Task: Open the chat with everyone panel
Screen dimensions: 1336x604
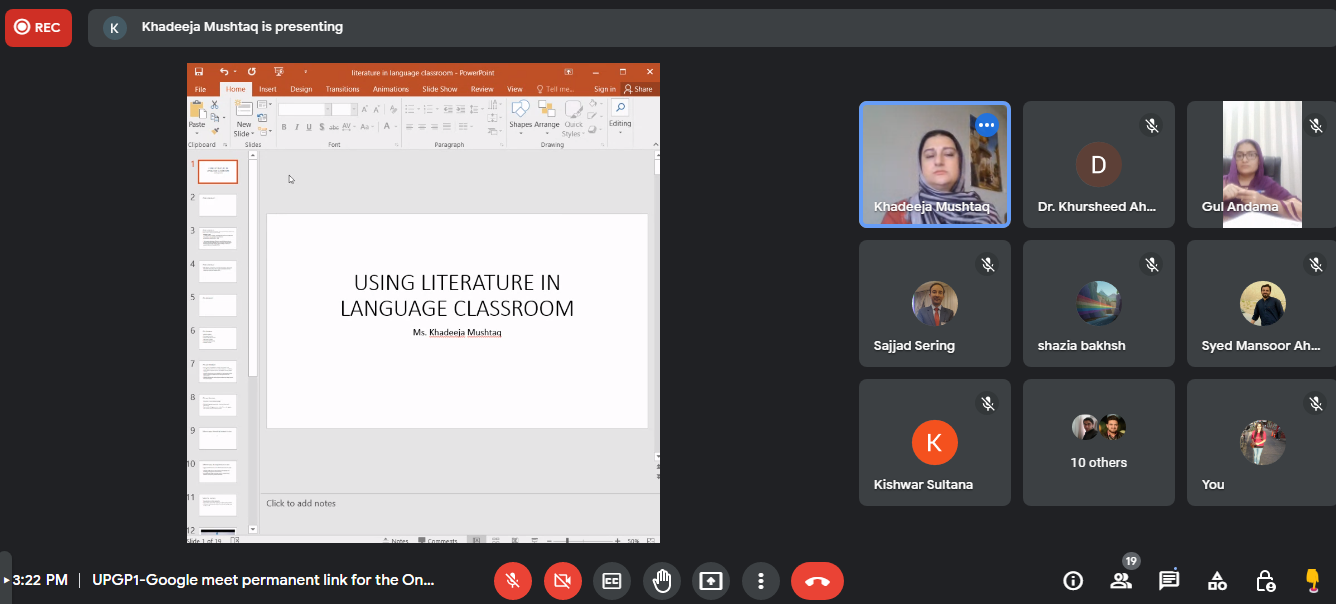Action: pos(1169,581)
